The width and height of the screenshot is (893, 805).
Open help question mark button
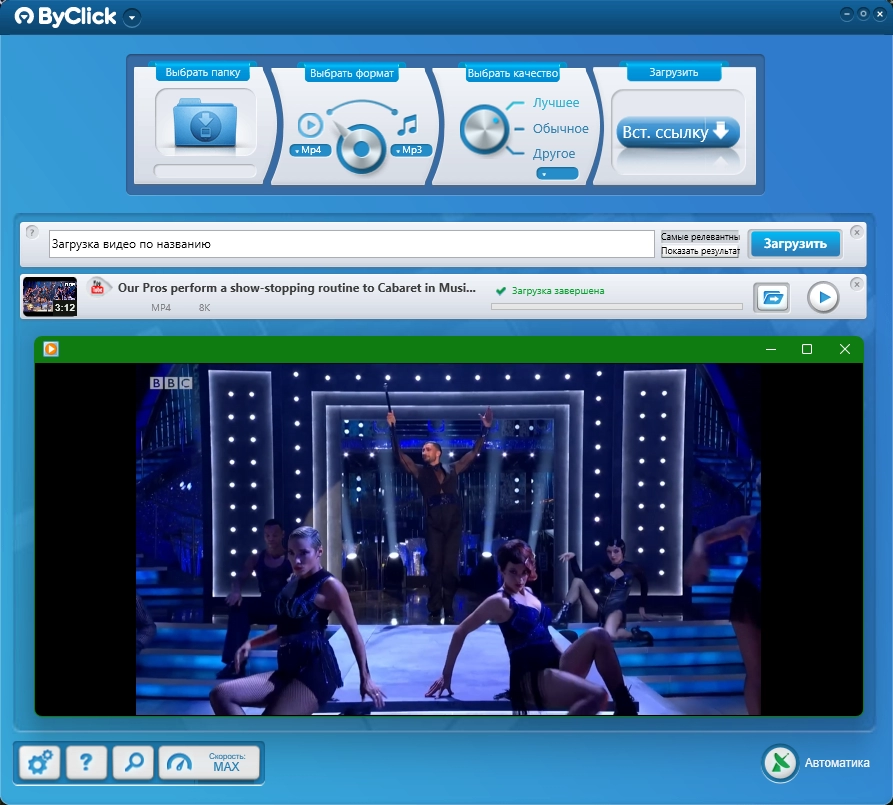click(86, 762)
